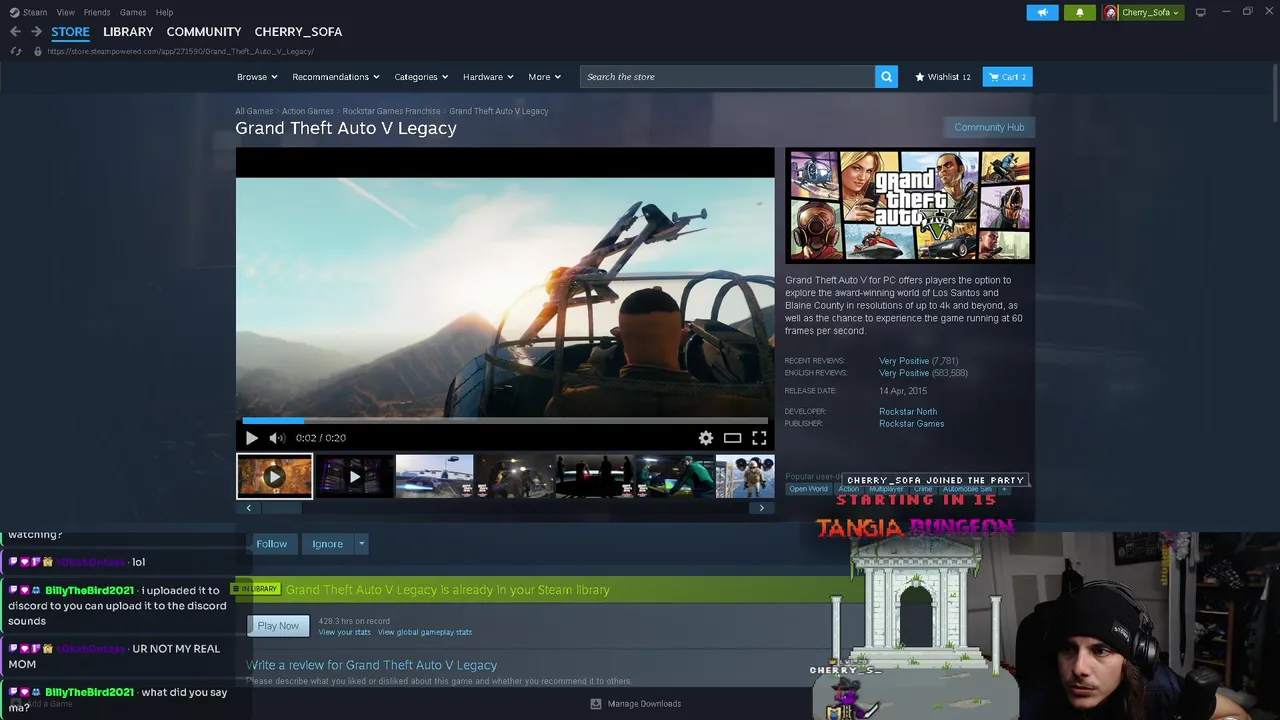Click the padlock icon by the URL
This screenshot has height=720, width=1280.
coord(38,51)
